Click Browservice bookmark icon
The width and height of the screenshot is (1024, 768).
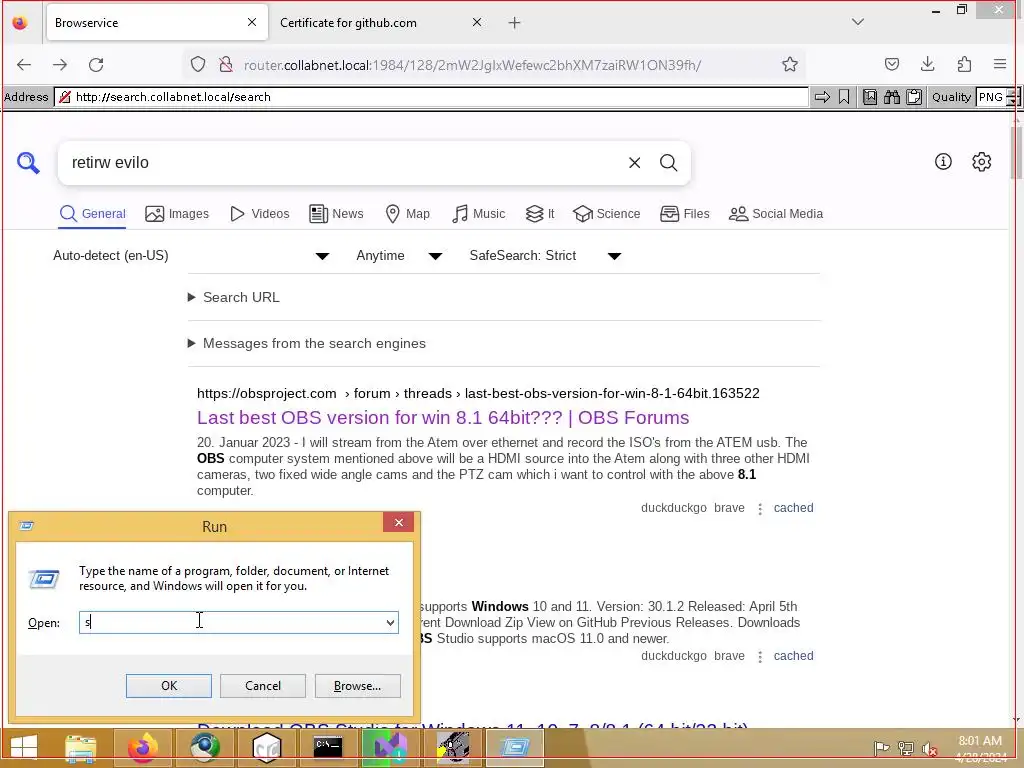(x=844, y=97)
